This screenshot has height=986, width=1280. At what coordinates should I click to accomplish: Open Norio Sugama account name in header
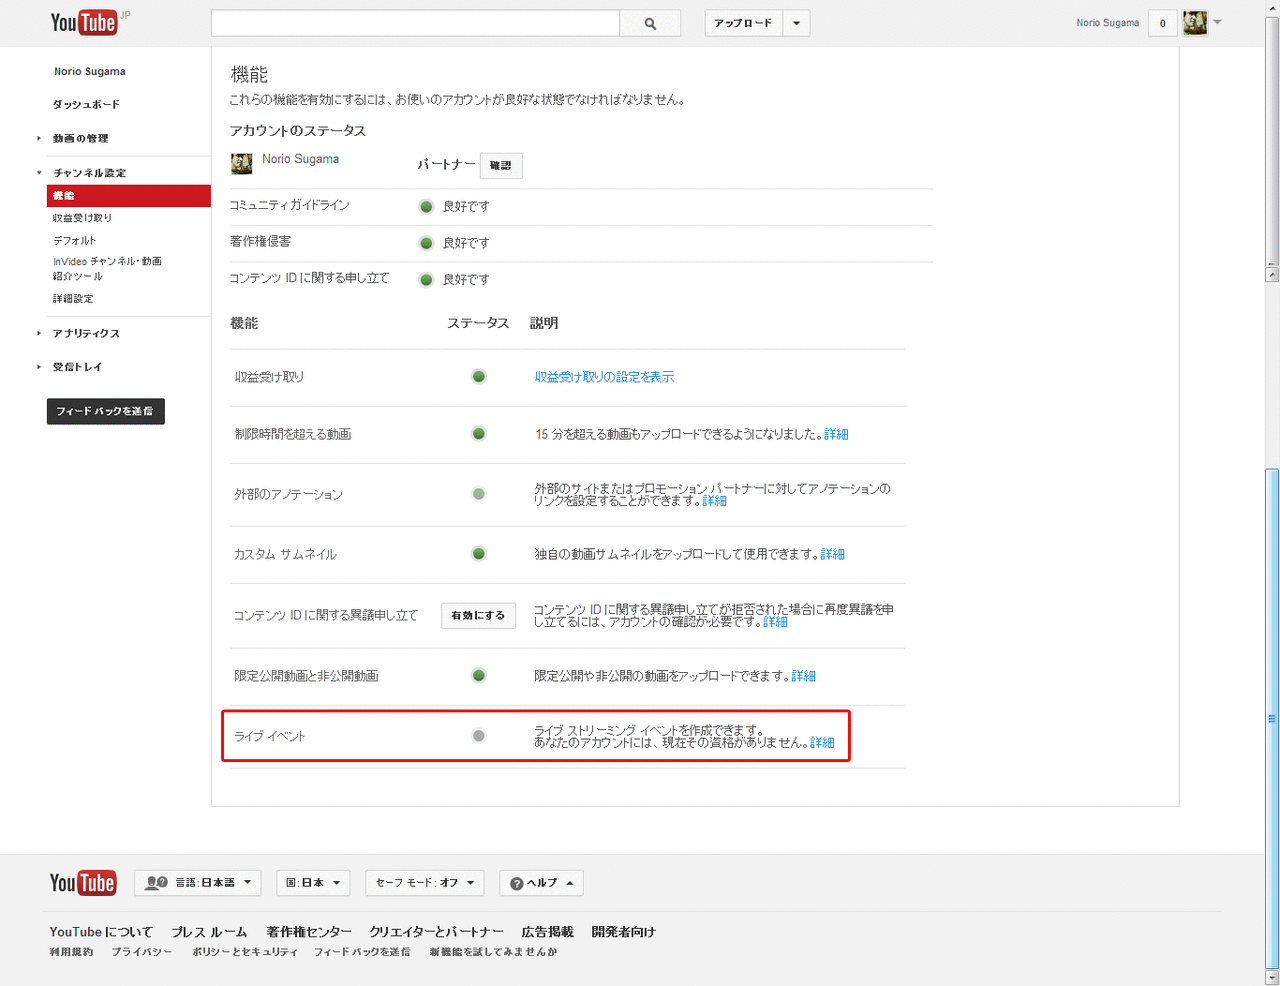point(1107,23)
